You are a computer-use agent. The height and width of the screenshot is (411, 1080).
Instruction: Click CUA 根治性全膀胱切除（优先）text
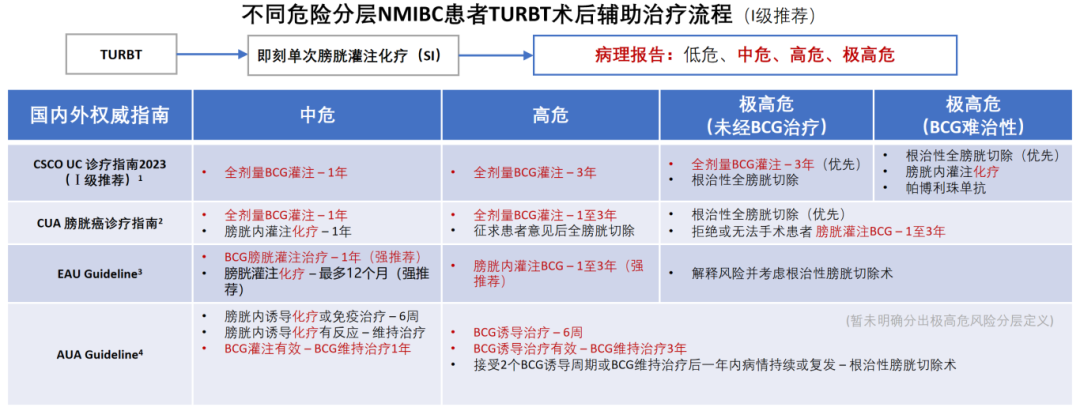[x=768, y=215]
